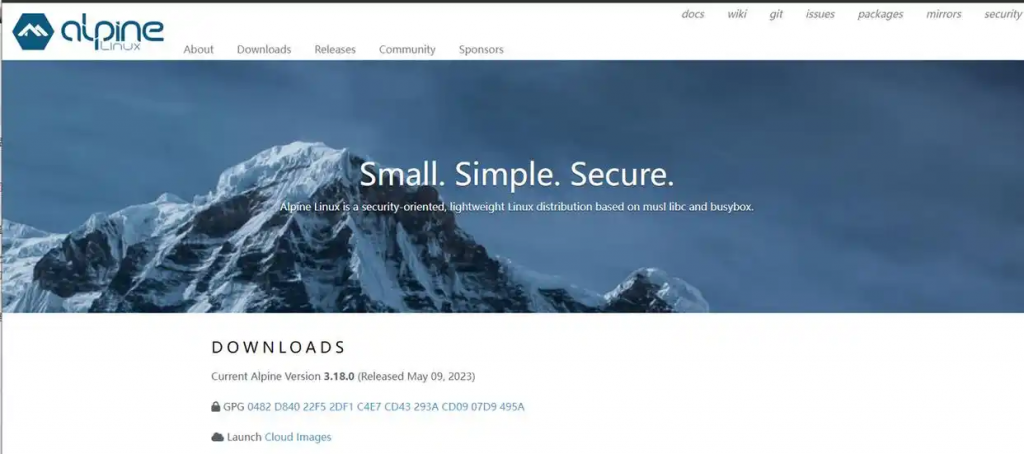Open the mirrors link

click(944, 14)
